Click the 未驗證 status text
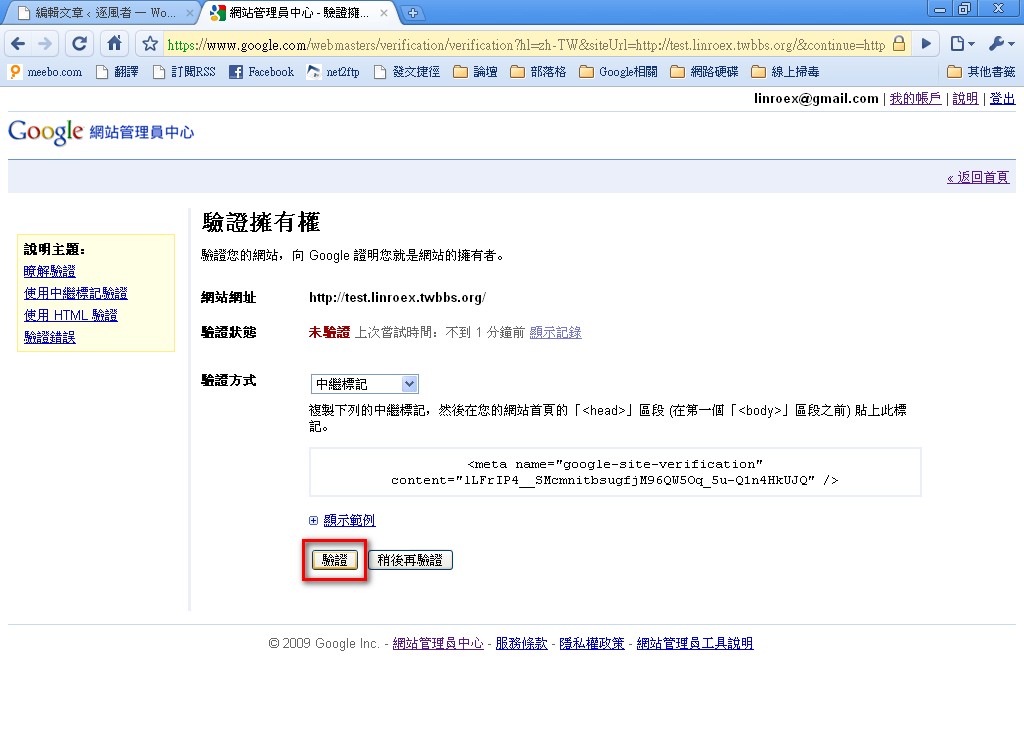1024x738 pixels. [x=329, y=332]
